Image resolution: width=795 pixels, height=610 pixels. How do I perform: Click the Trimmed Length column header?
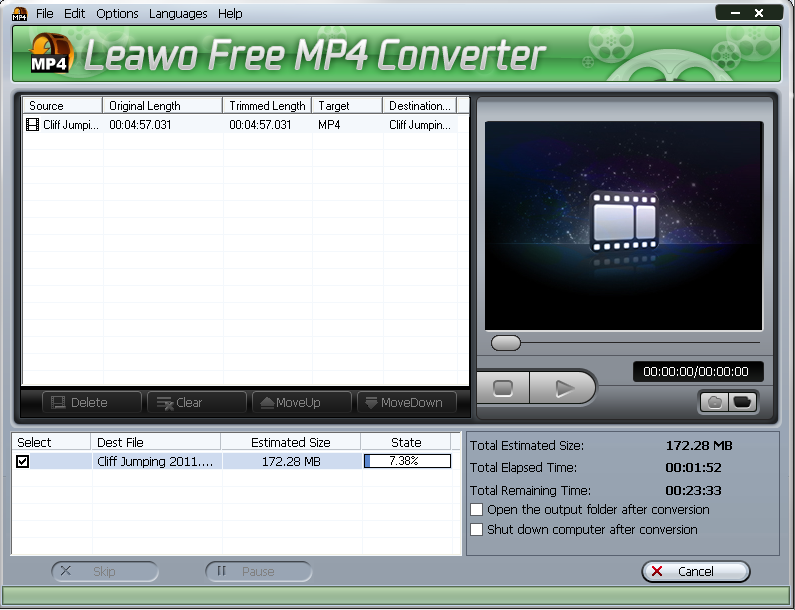267,105
